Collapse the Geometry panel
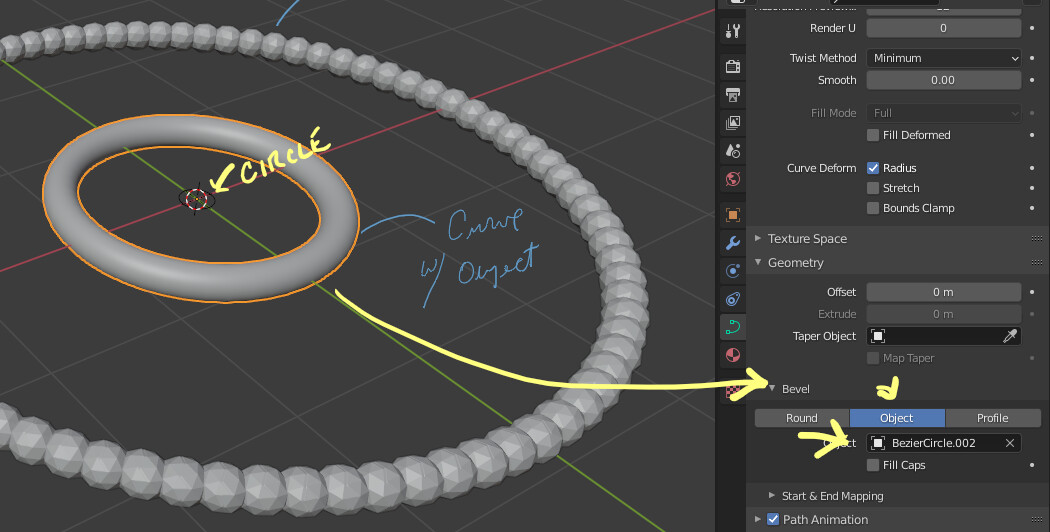Screen dimensions: 1050x532 [x=758, y=263]
